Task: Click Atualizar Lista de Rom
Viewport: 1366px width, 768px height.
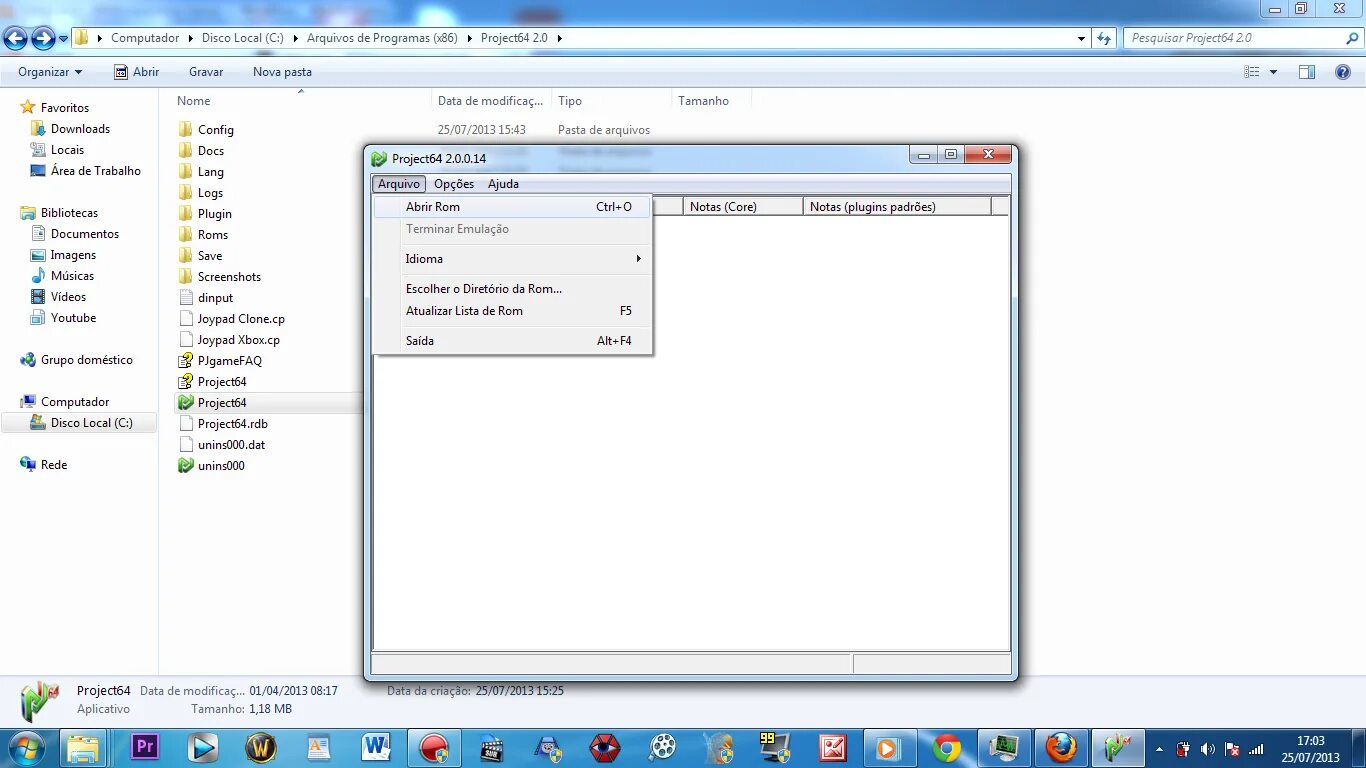Action: pyautogui.click(x=512, y=311)
